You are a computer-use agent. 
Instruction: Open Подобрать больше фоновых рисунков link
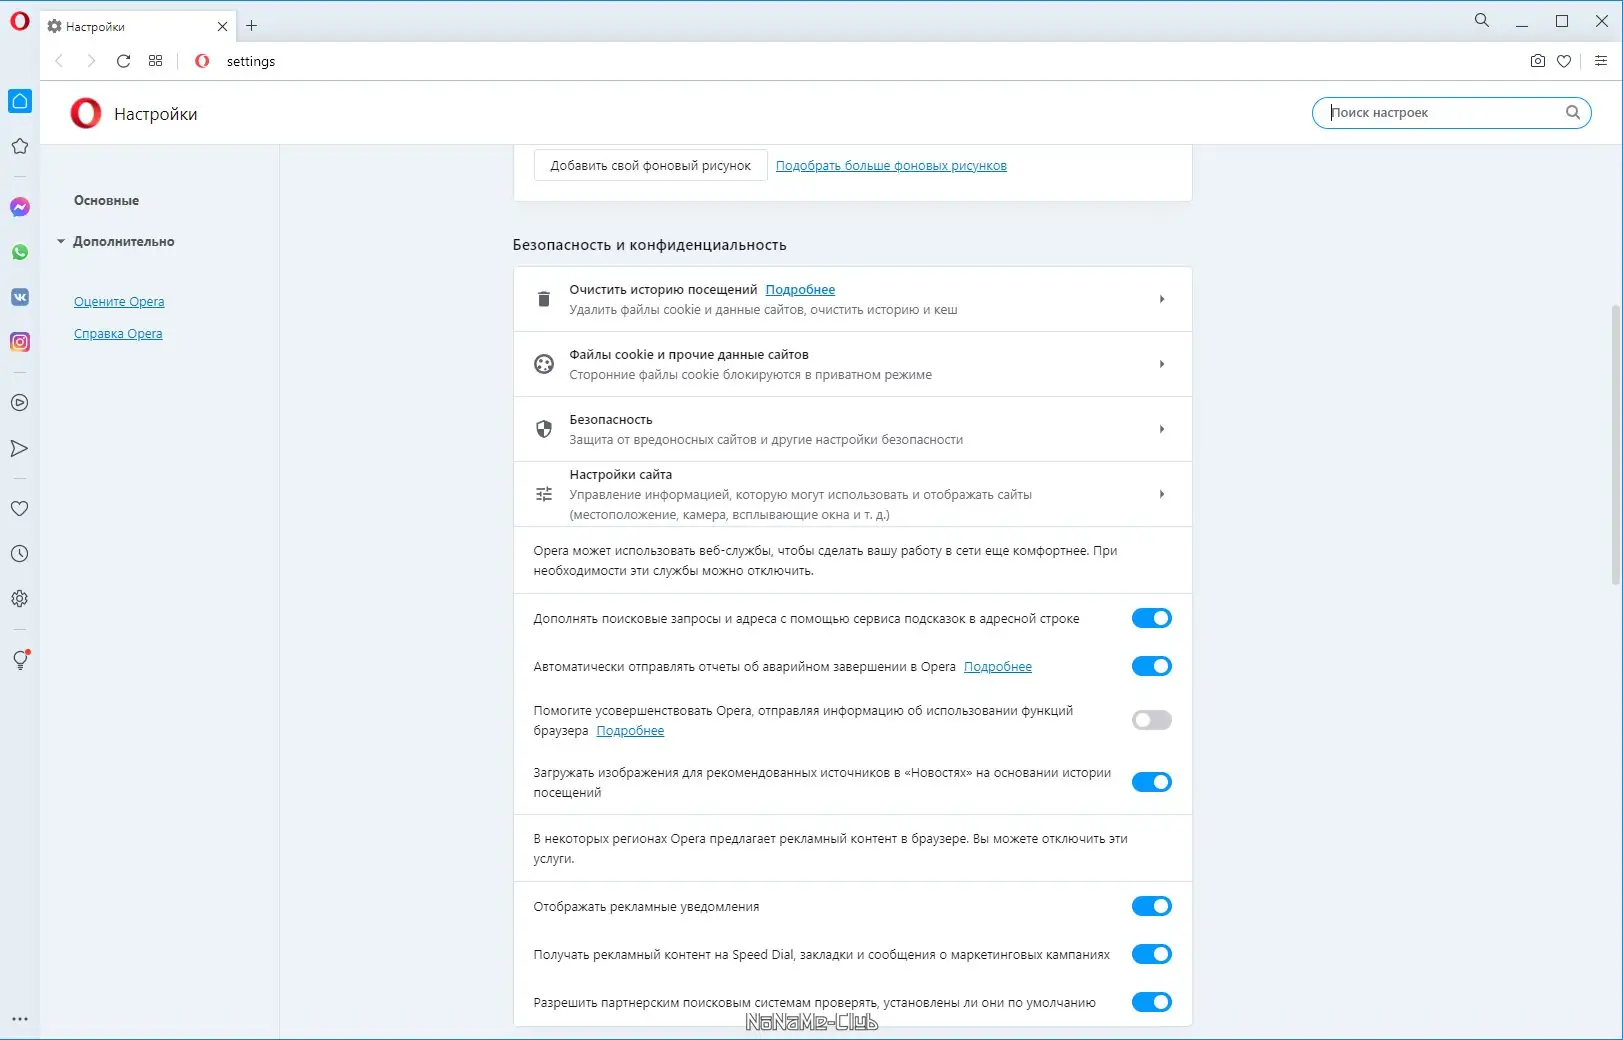click(891, 166)
